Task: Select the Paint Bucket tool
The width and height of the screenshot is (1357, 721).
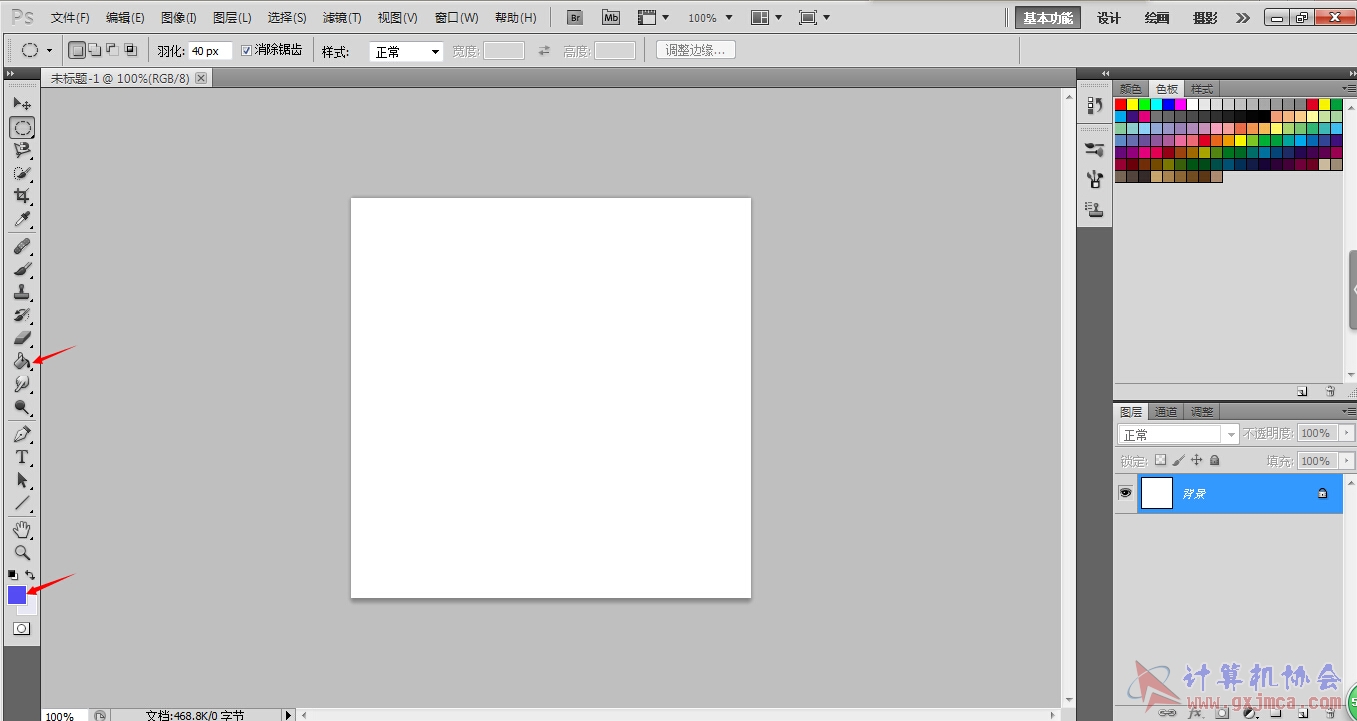Action: tap(22, 361)
